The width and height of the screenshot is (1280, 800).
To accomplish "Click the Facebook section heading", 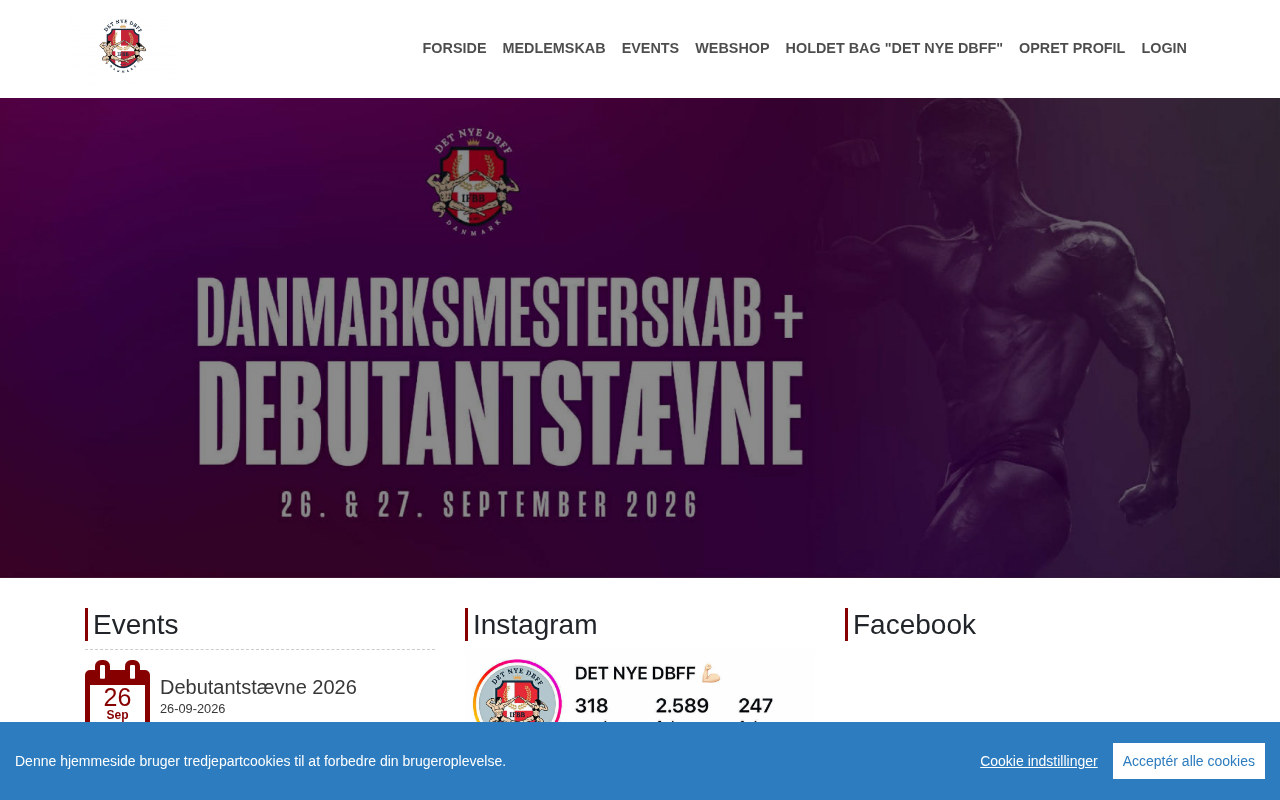I will point(914,624).
